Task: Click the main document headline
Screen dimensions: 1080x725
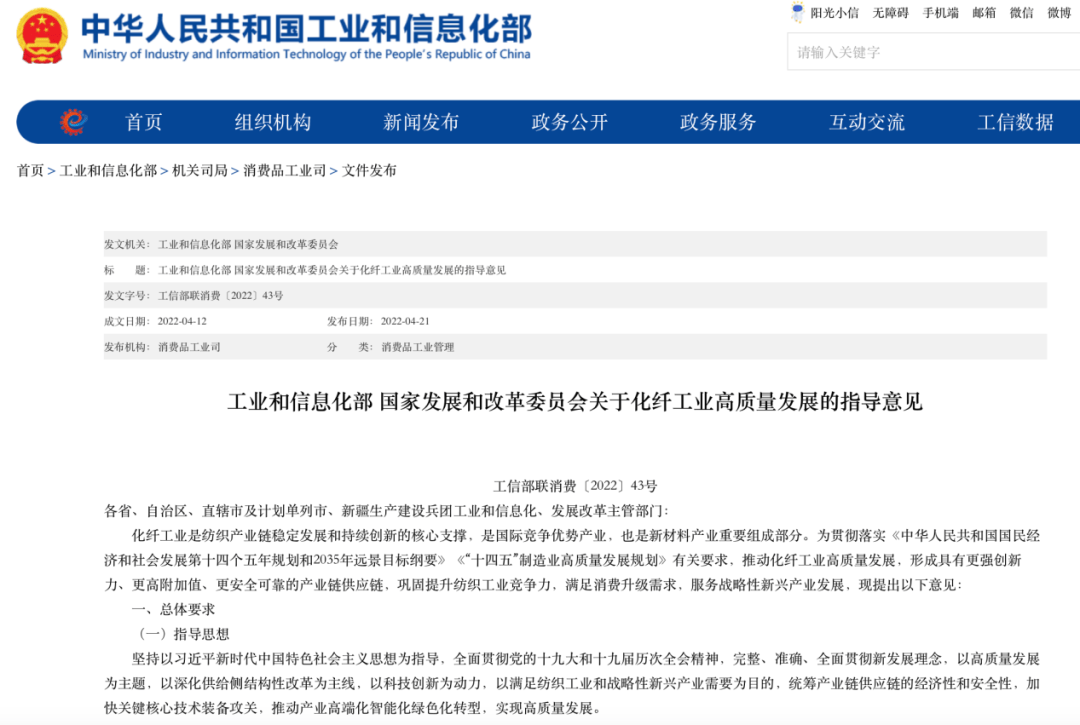Action: click(x=575, y=401)
